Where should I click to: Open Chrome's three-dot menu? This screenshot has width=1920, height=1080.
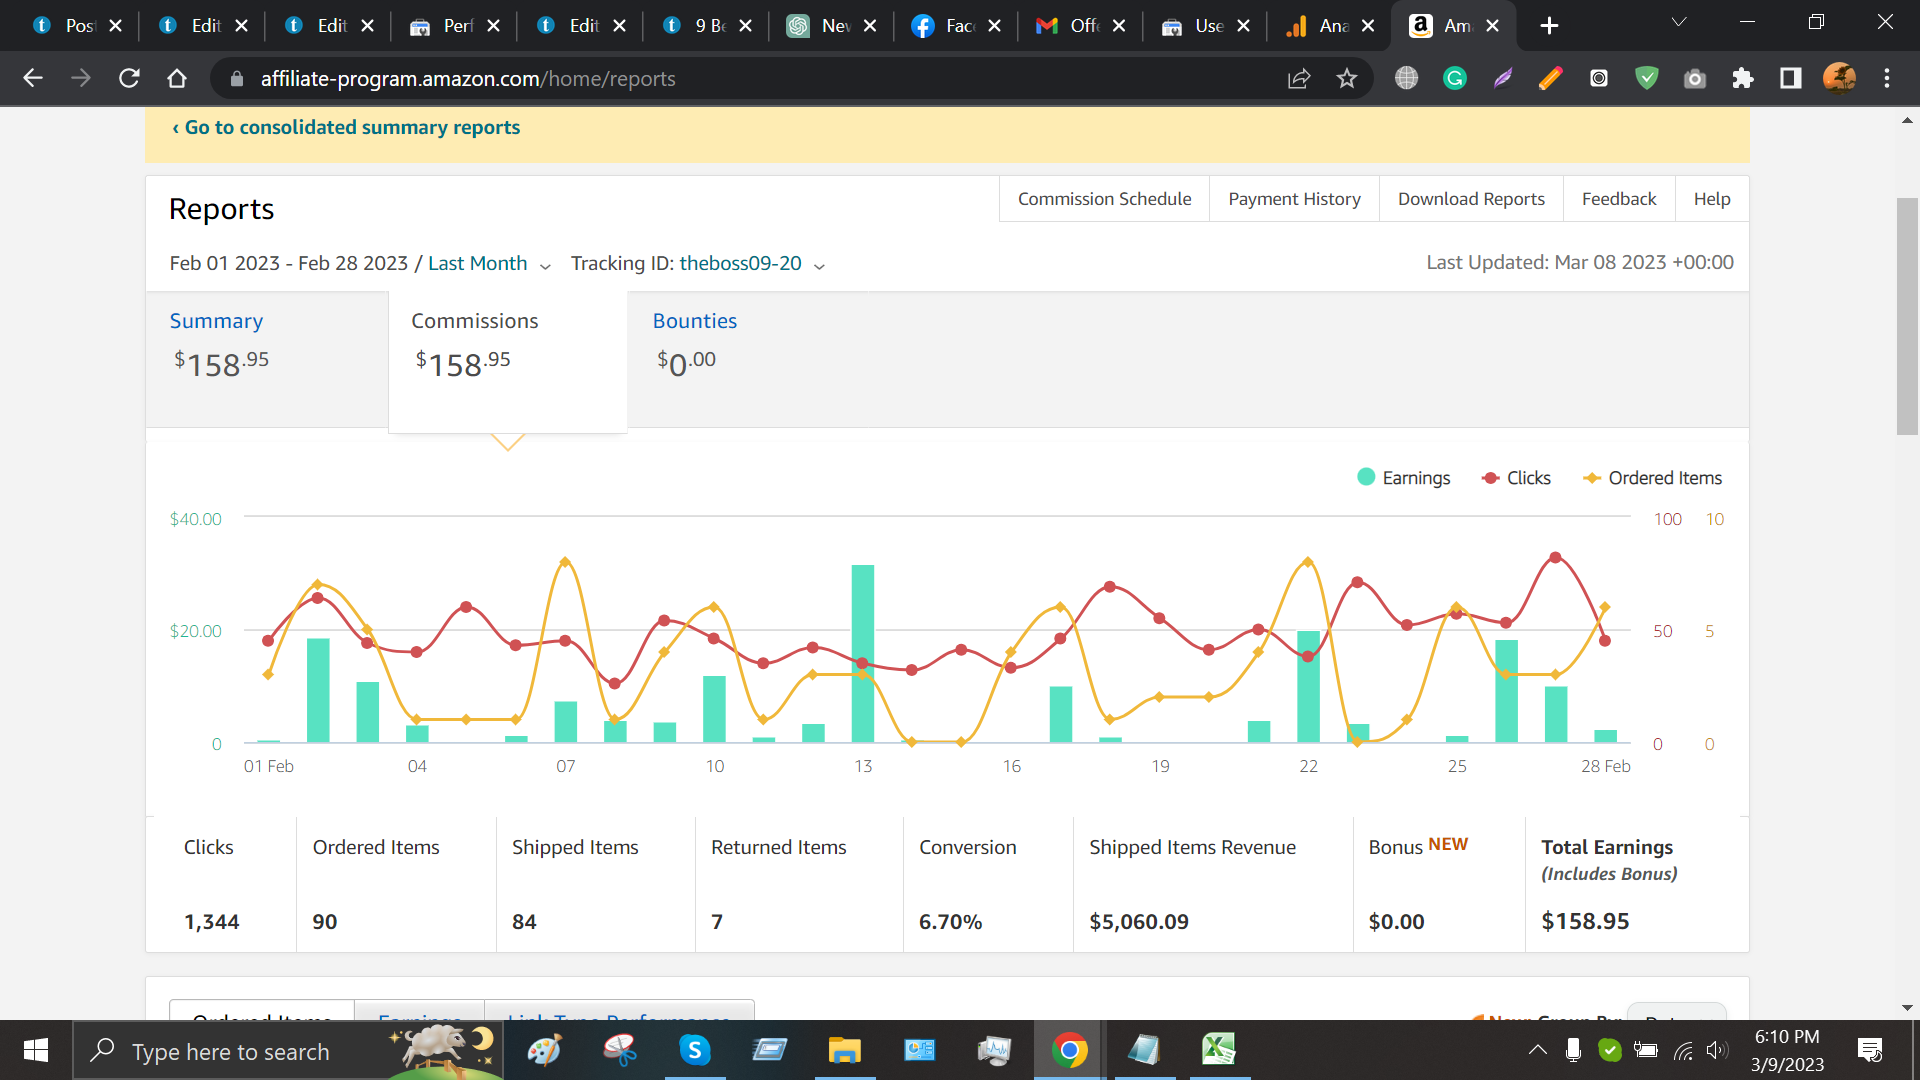[x=1887, y=78]
